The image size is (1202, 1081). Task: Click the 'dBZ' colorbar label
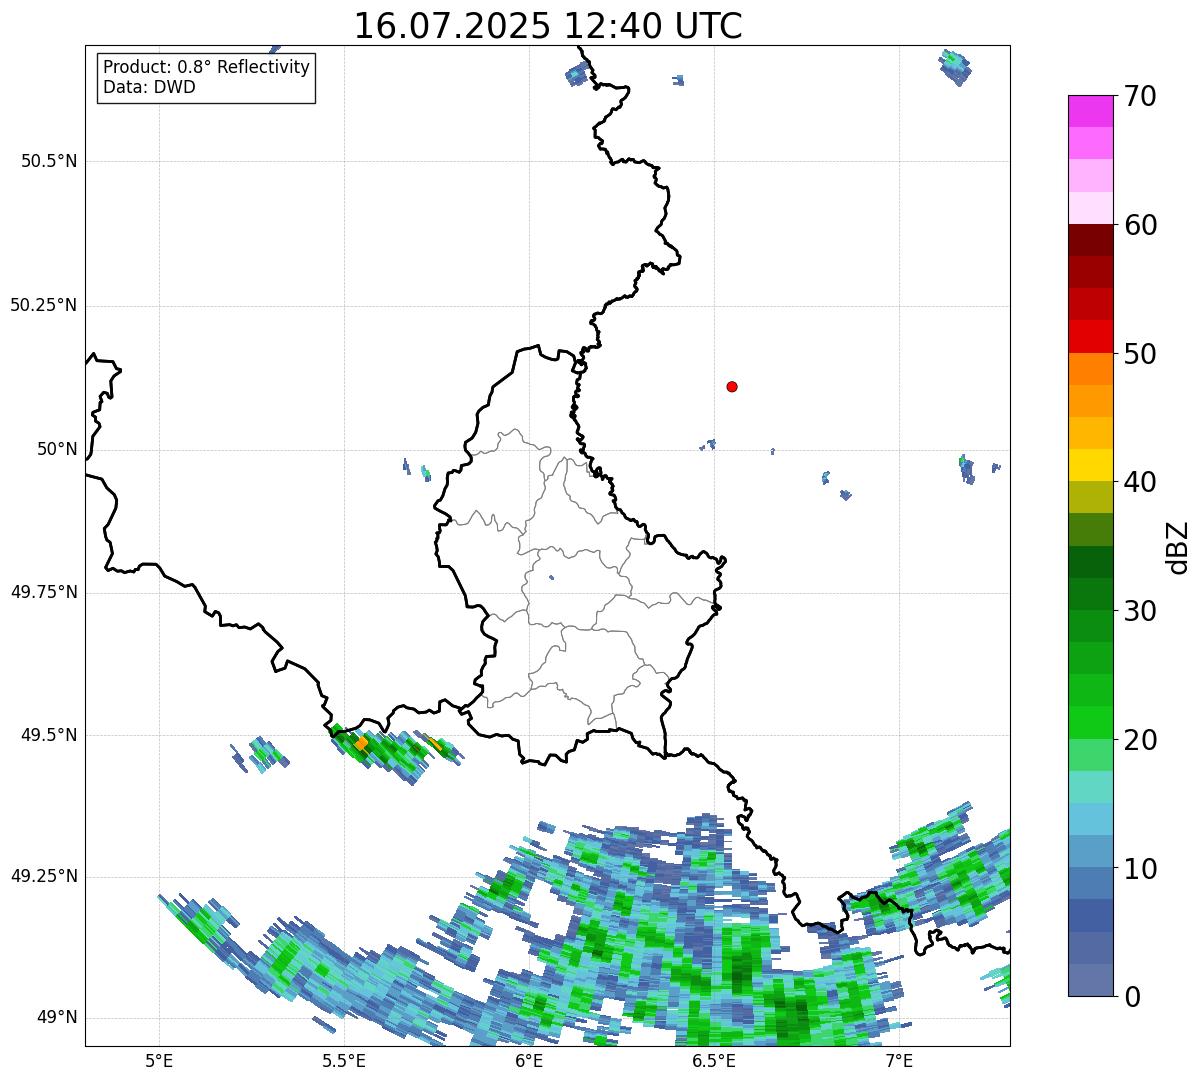pos(1178,547)
